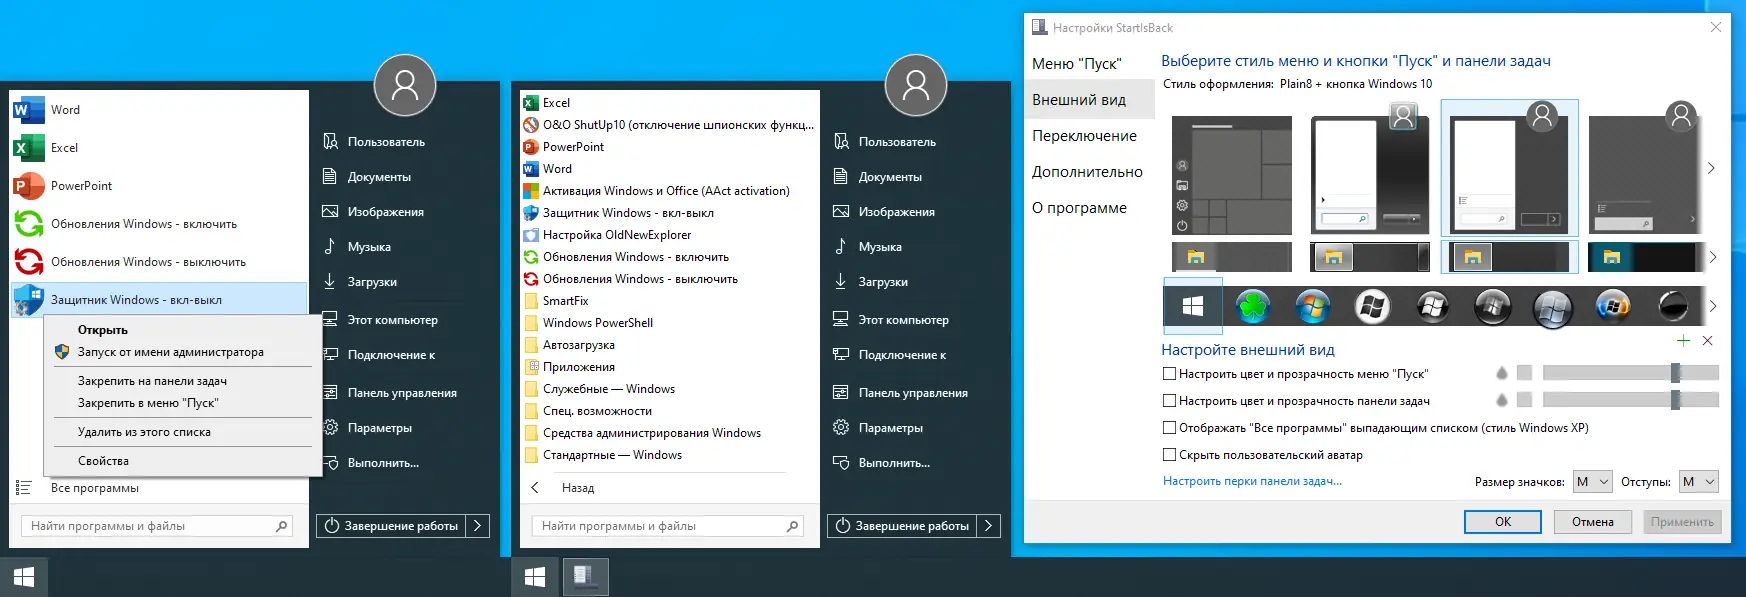Click taskbar transparency slider
Viewport: 1746px width, 597px height.
(1630, 400)
